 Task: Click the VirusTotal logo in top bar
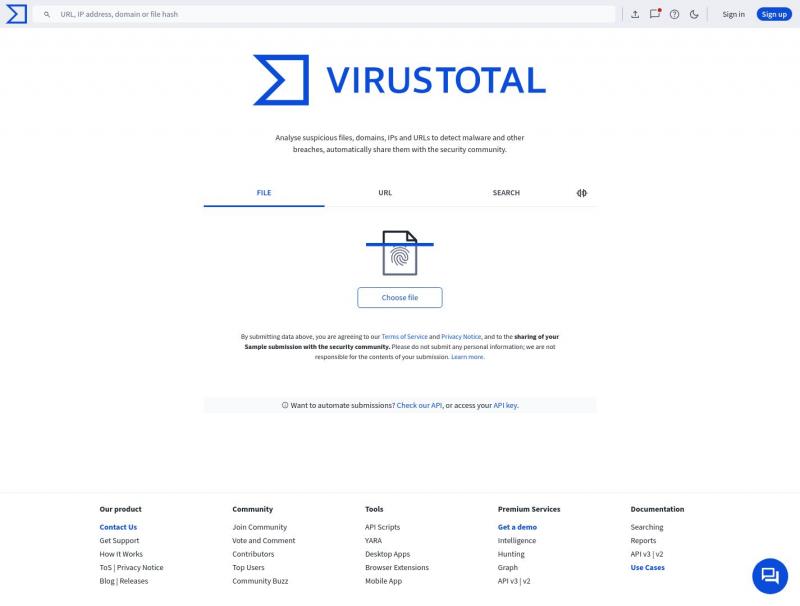click(x=16, y=14)
